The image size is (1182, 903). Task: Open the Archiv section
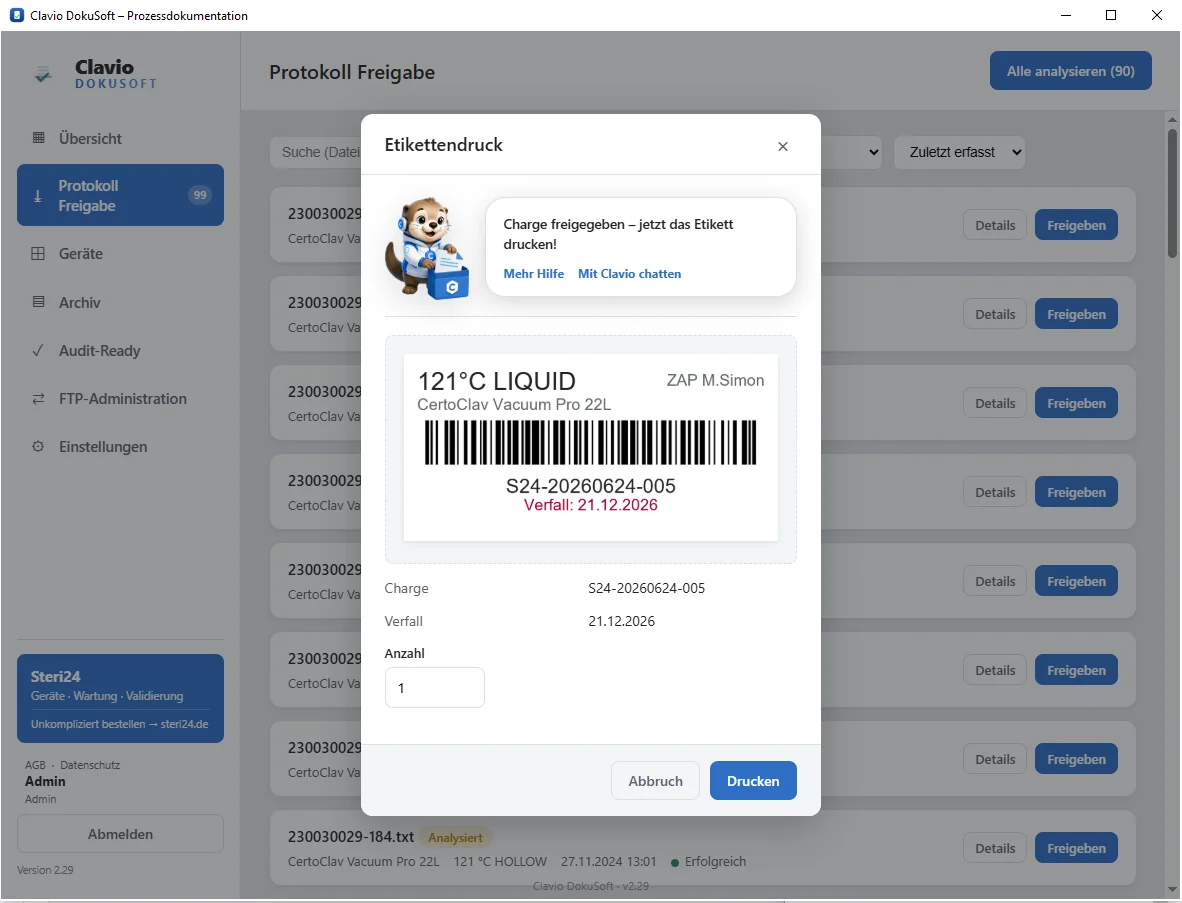(x=120, y=302)
